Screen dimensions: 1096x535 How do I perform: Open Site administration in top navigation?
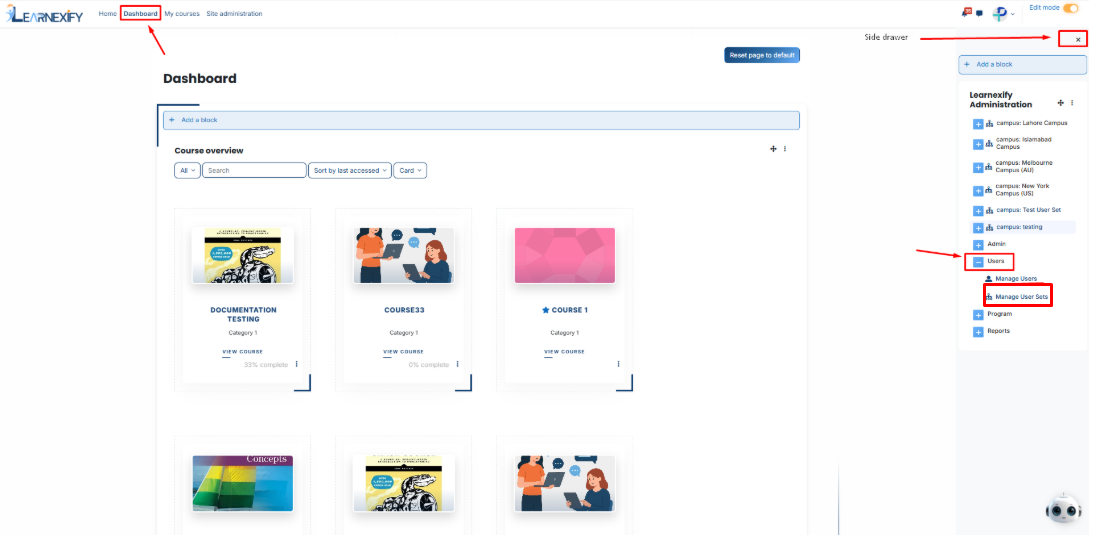[234, 13]
